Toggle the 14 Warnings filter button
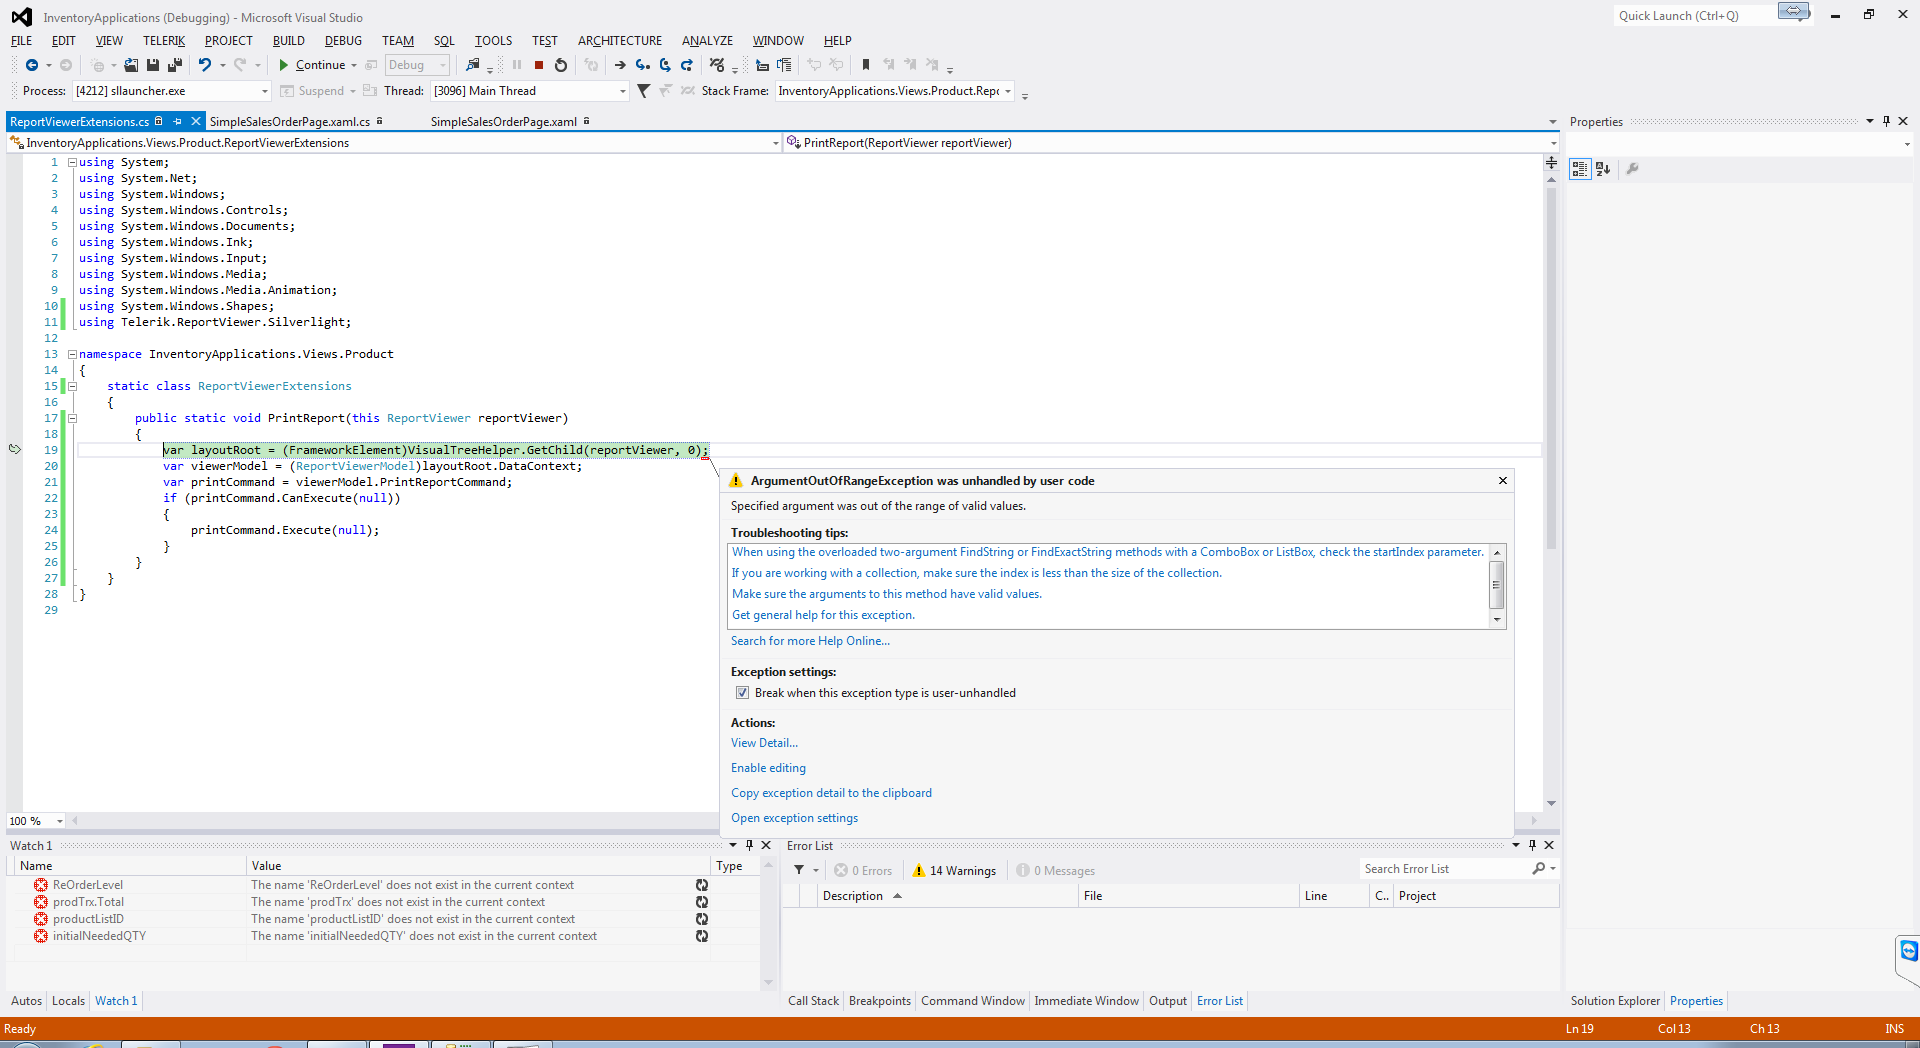The image size is (1920, 1048). click(953, 871)
